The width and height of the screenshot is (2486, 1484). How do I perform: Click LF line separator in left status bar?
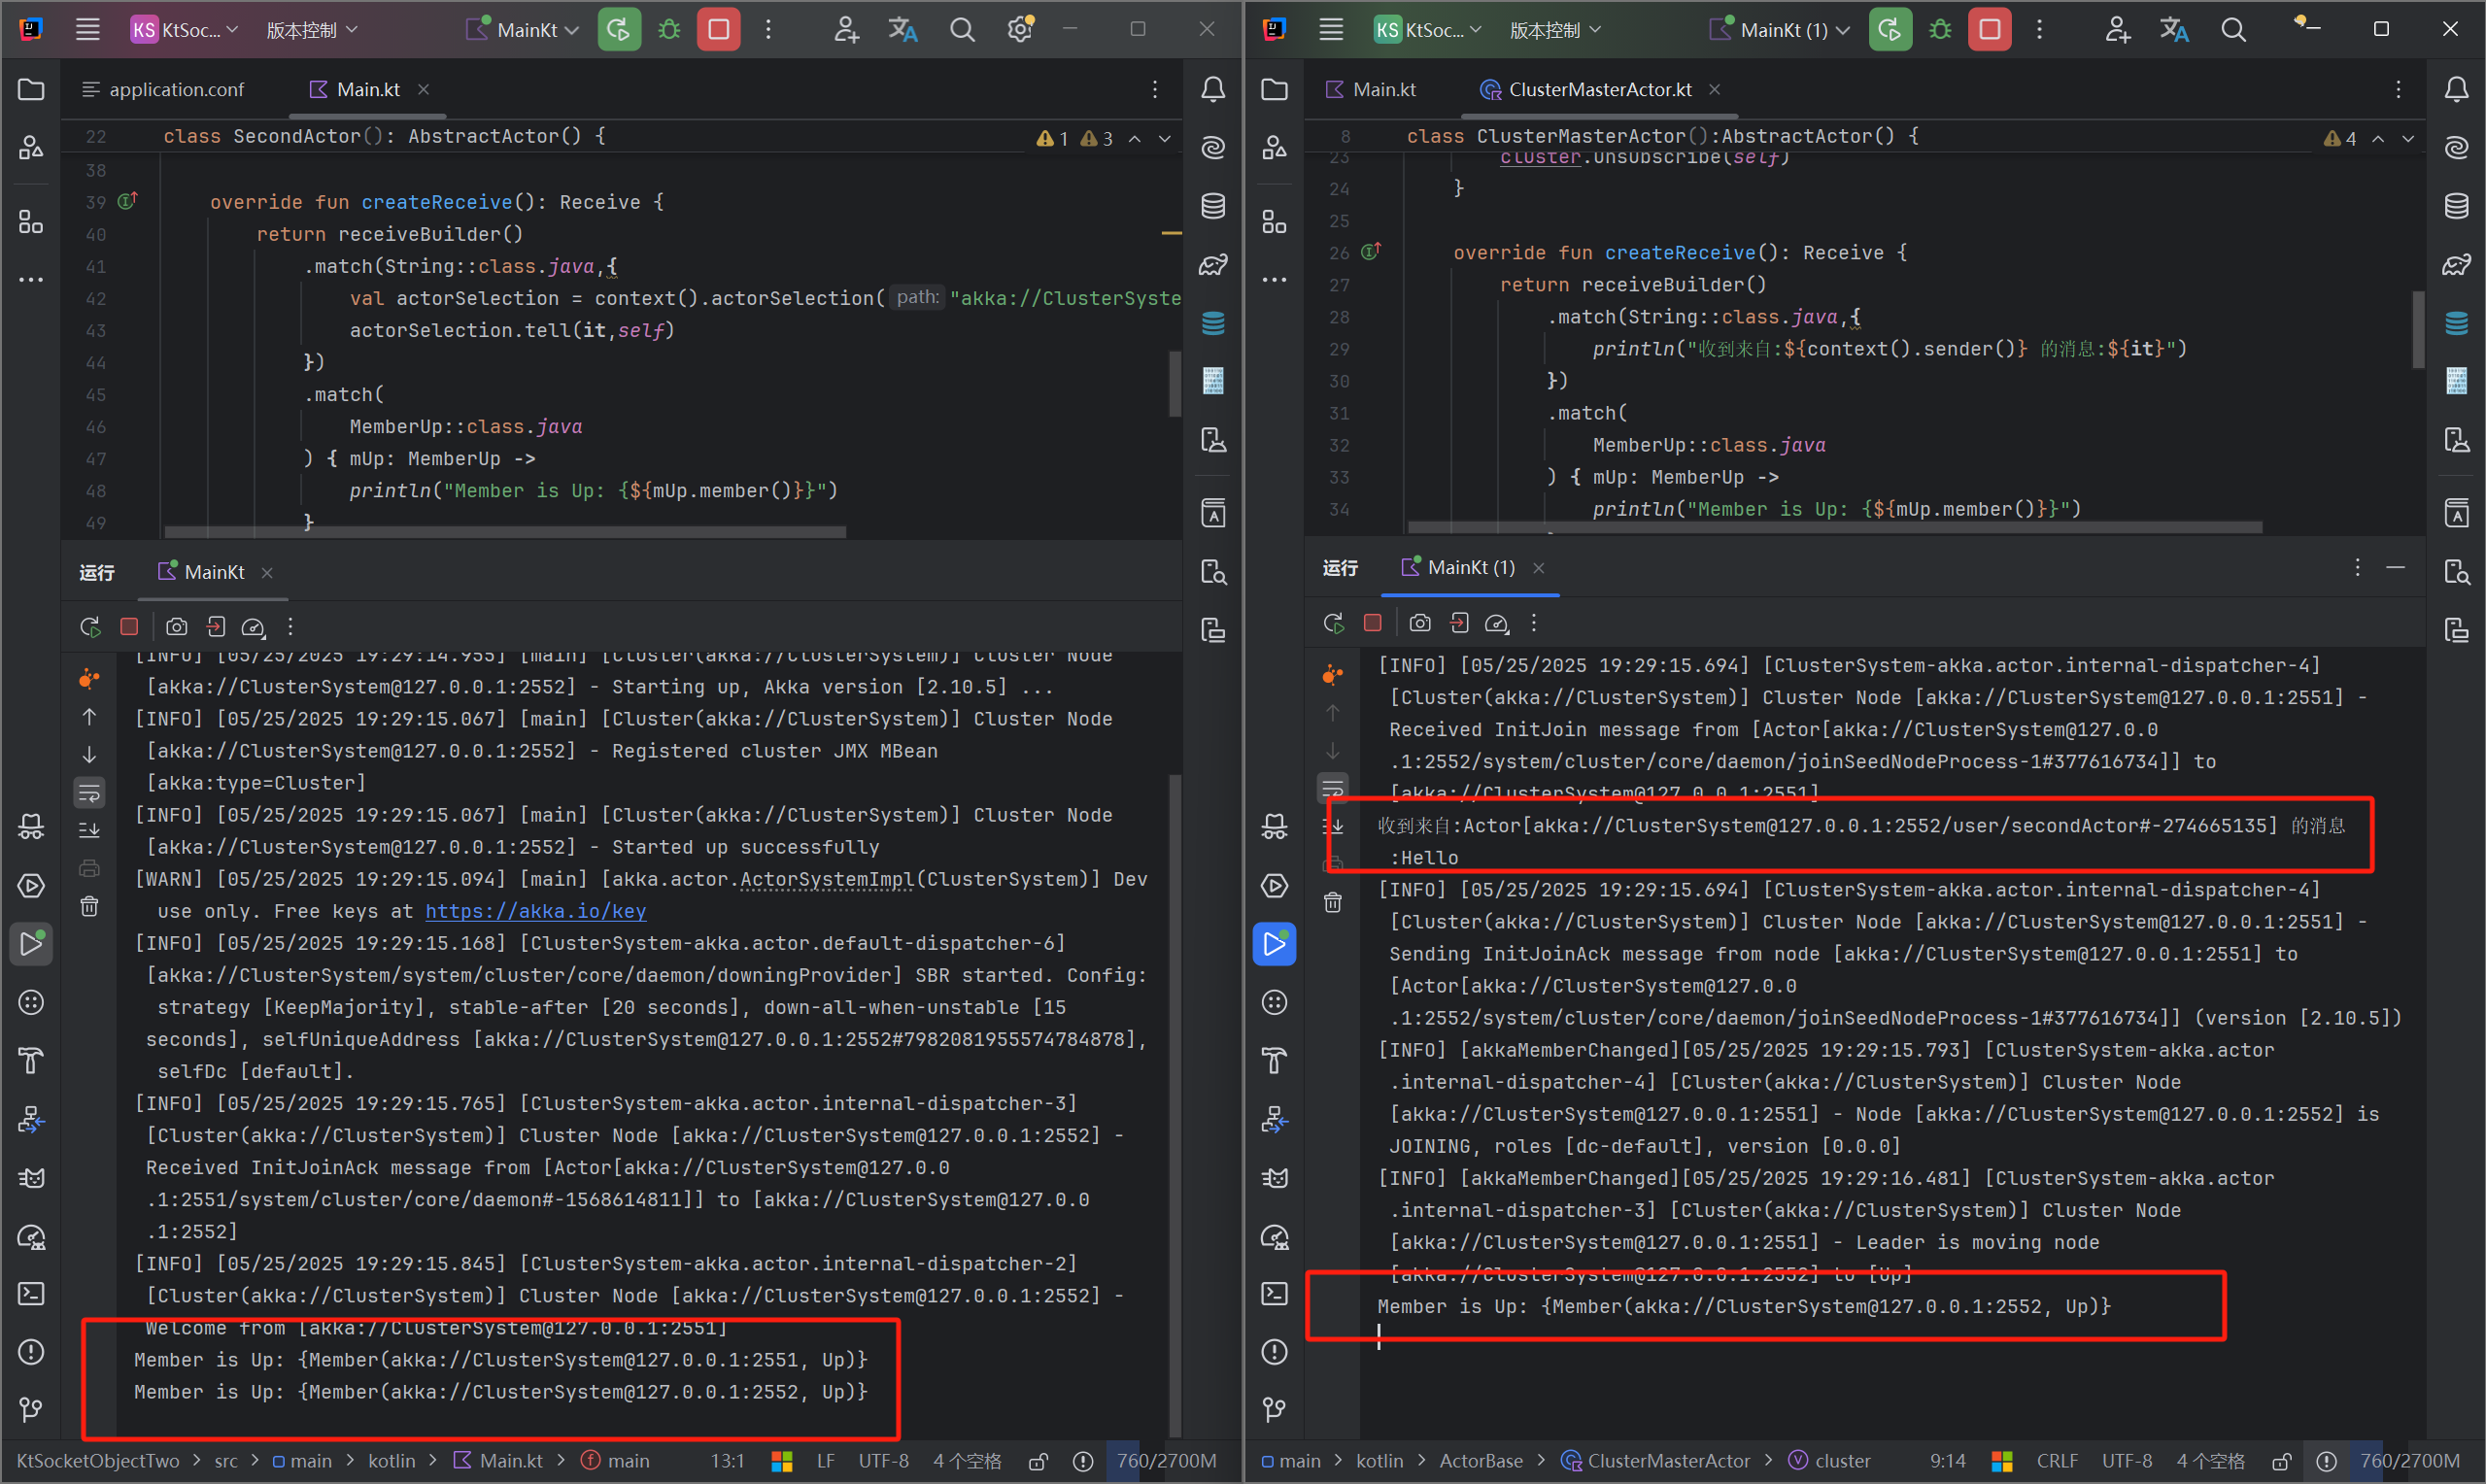[x=825, y=1461]
